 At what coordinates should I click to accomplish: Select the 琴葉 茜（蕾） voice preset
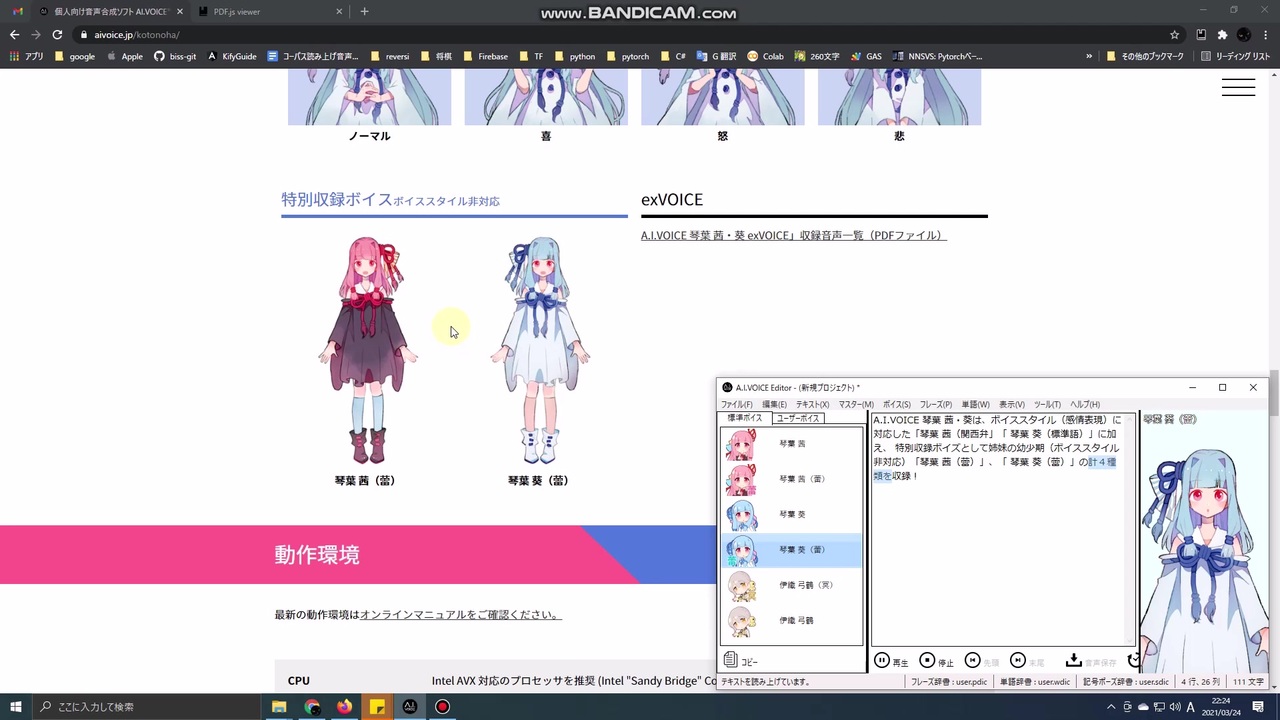pos(791,479)
